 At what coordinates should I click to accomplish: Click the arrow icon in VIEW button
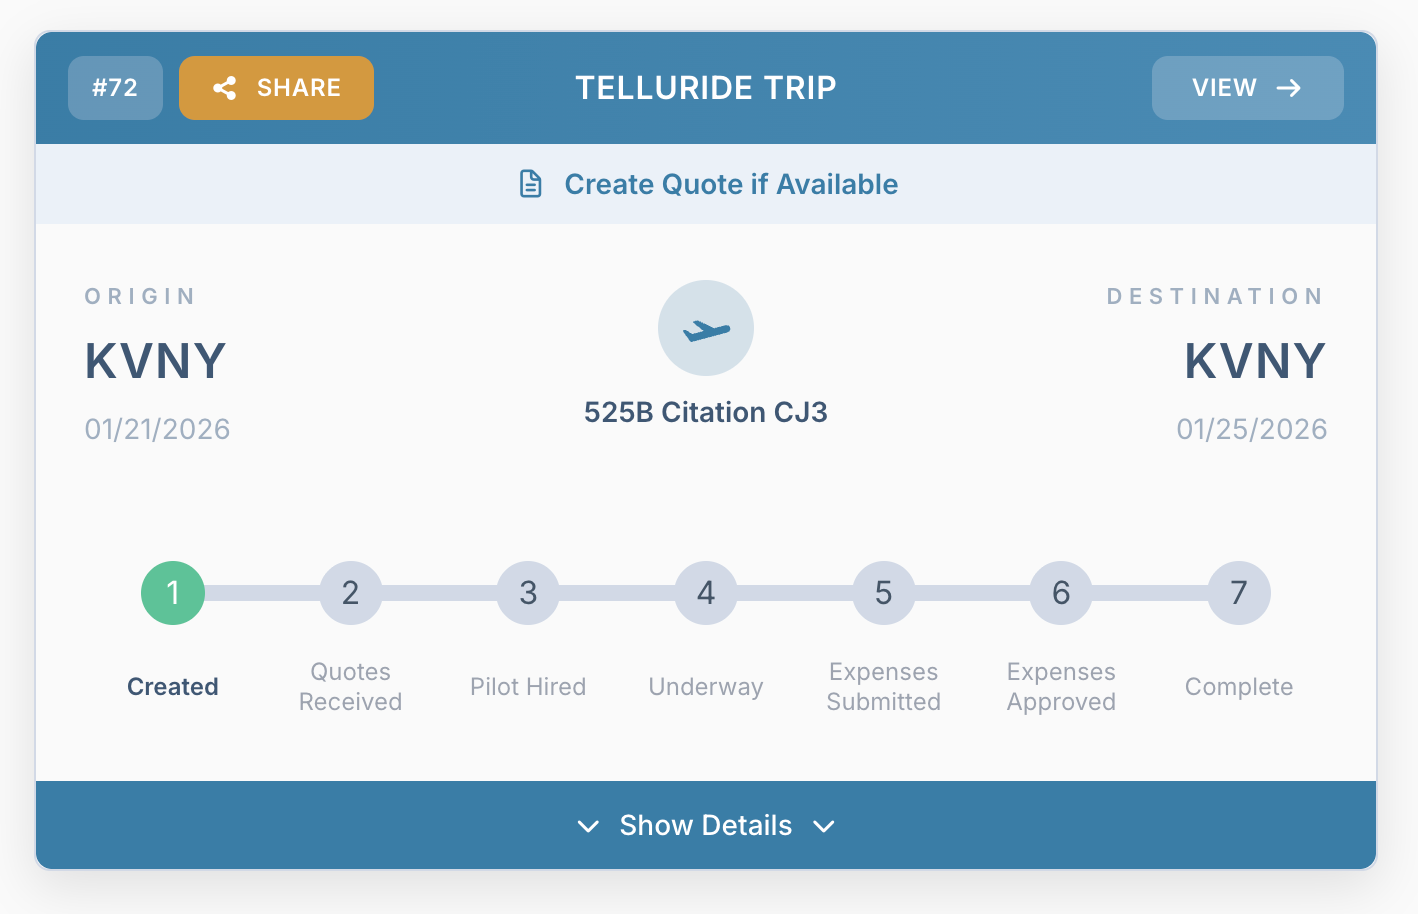1289,88
